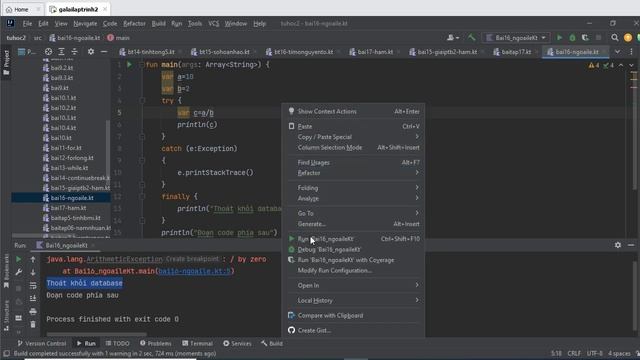
Task: Select Run 'Bai16_ngoaileKt' from context menu
Action: coord(354,239)
